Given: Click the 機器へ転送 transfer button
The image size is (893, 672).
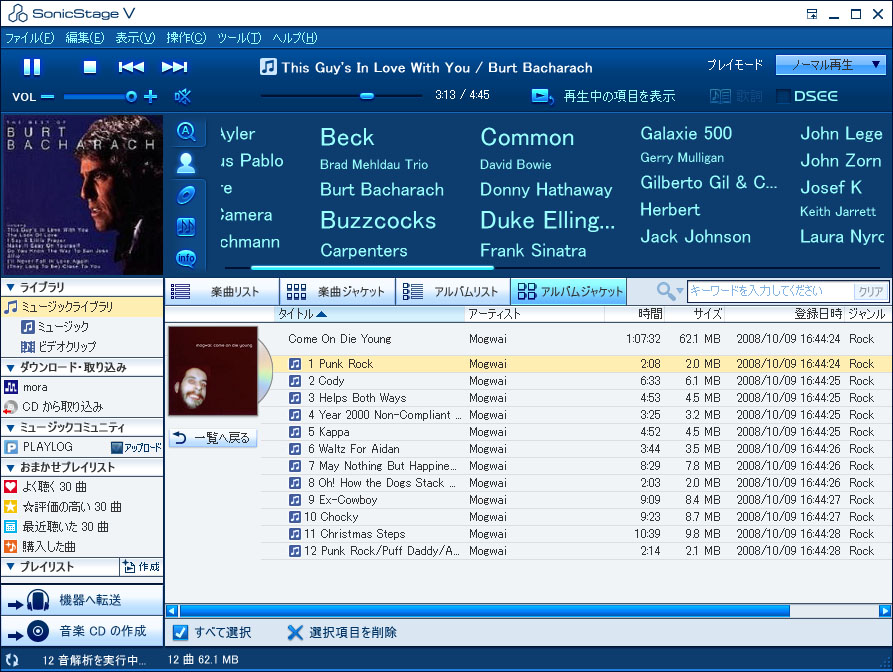Looking at the screenshot, I should (82, 600).
